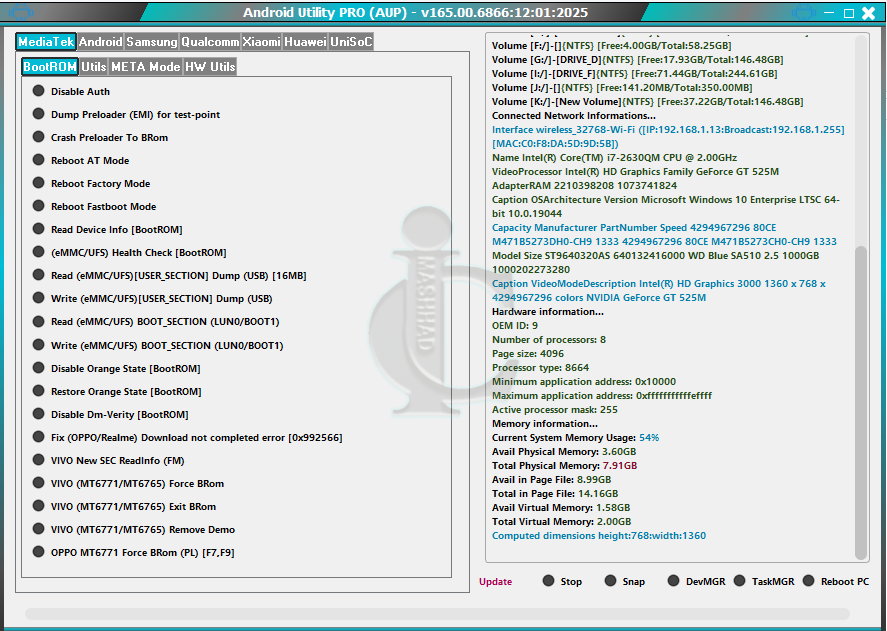Click the logo icon in the top-left corner
Viewport: 887px width, 631px height.
[21, 13]
